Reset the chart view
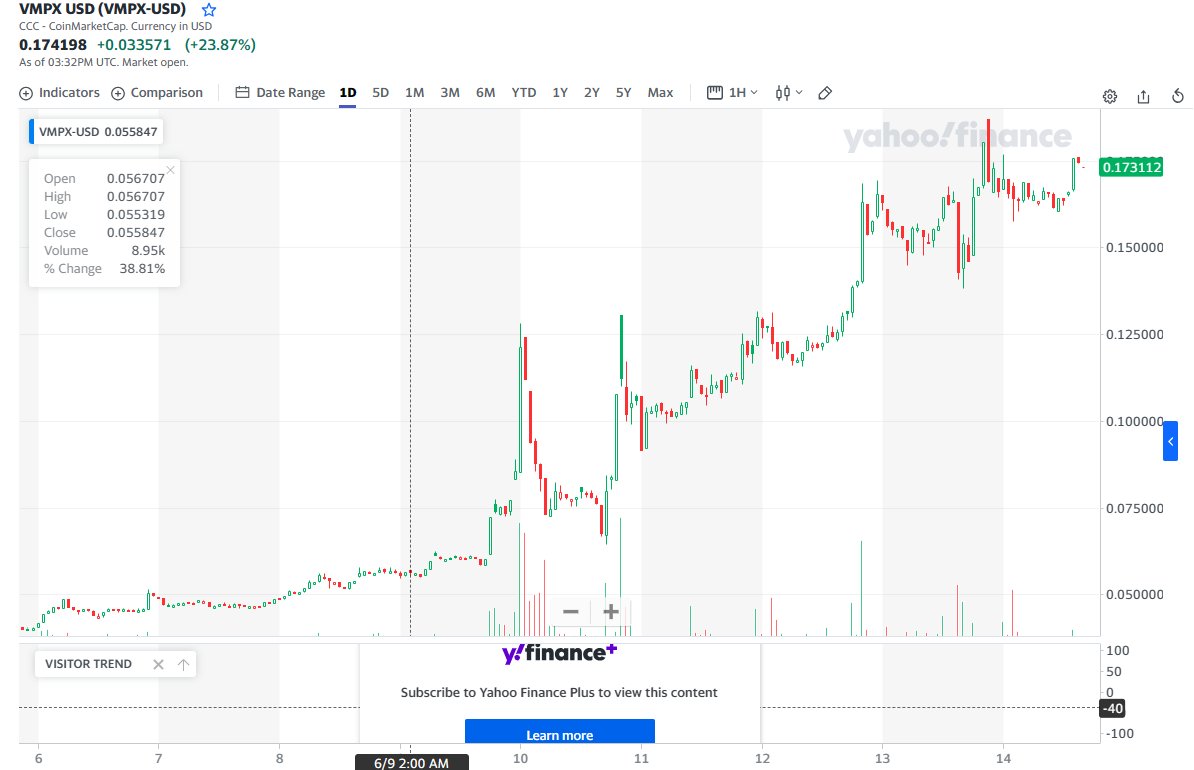This screenshot has width=1194, height=770. (x=1177, y=97)
